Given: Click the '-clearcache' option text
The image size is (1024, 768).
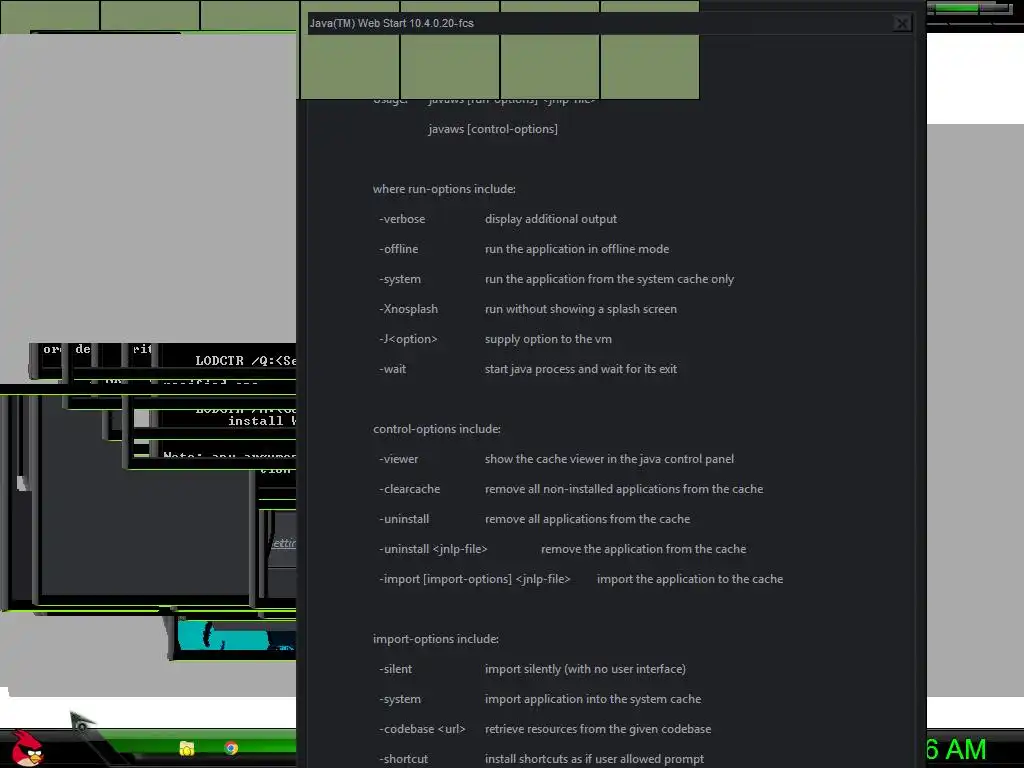Looking at the screenshot, I should 409,490.
